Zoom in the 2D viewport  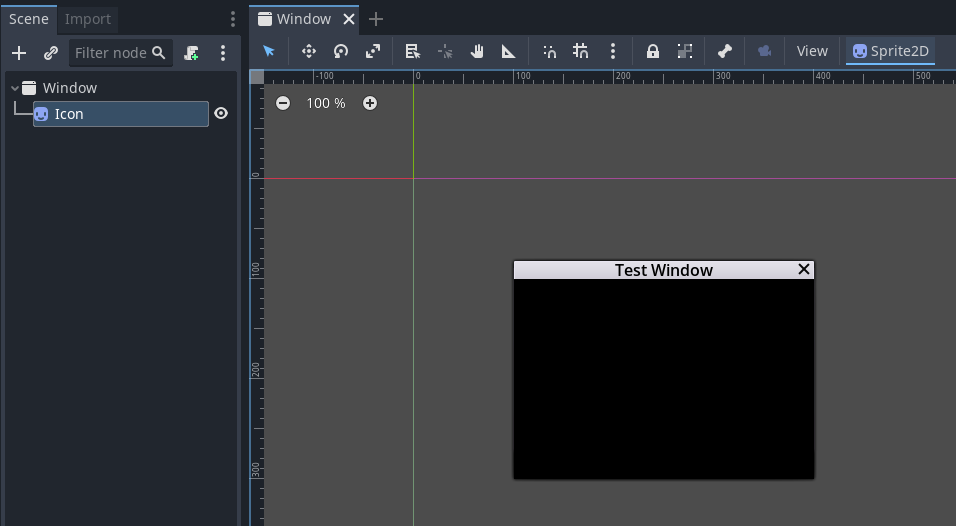pyautogui.click(x=369, y=103)
